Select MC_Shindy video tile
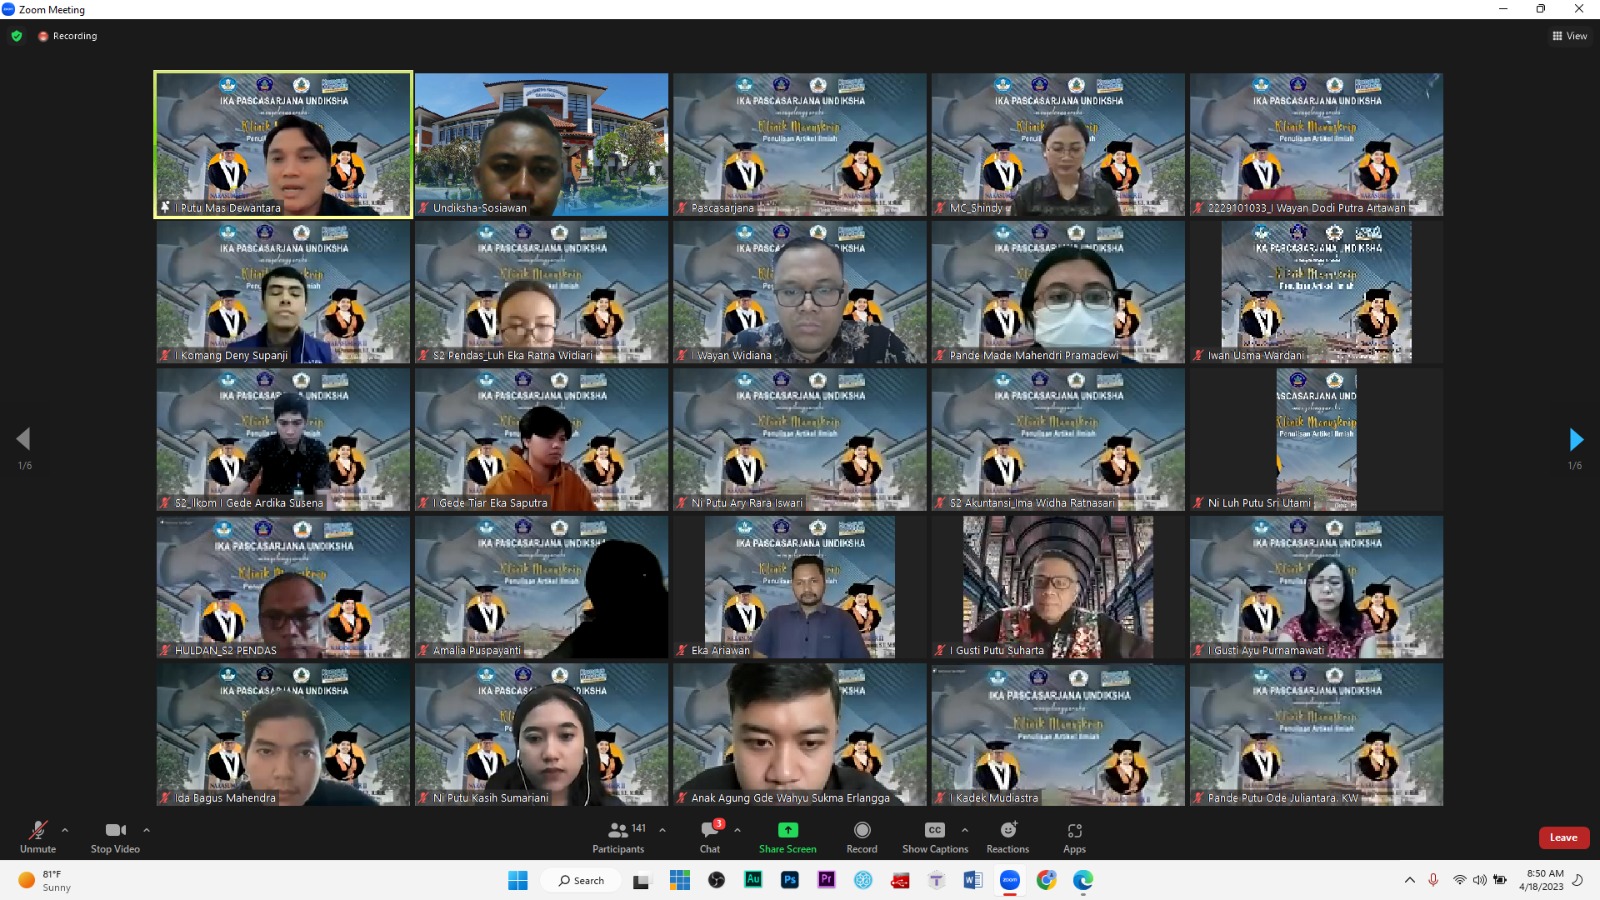The width and height of the screenshot is (1600, 900). [1058, 144]
